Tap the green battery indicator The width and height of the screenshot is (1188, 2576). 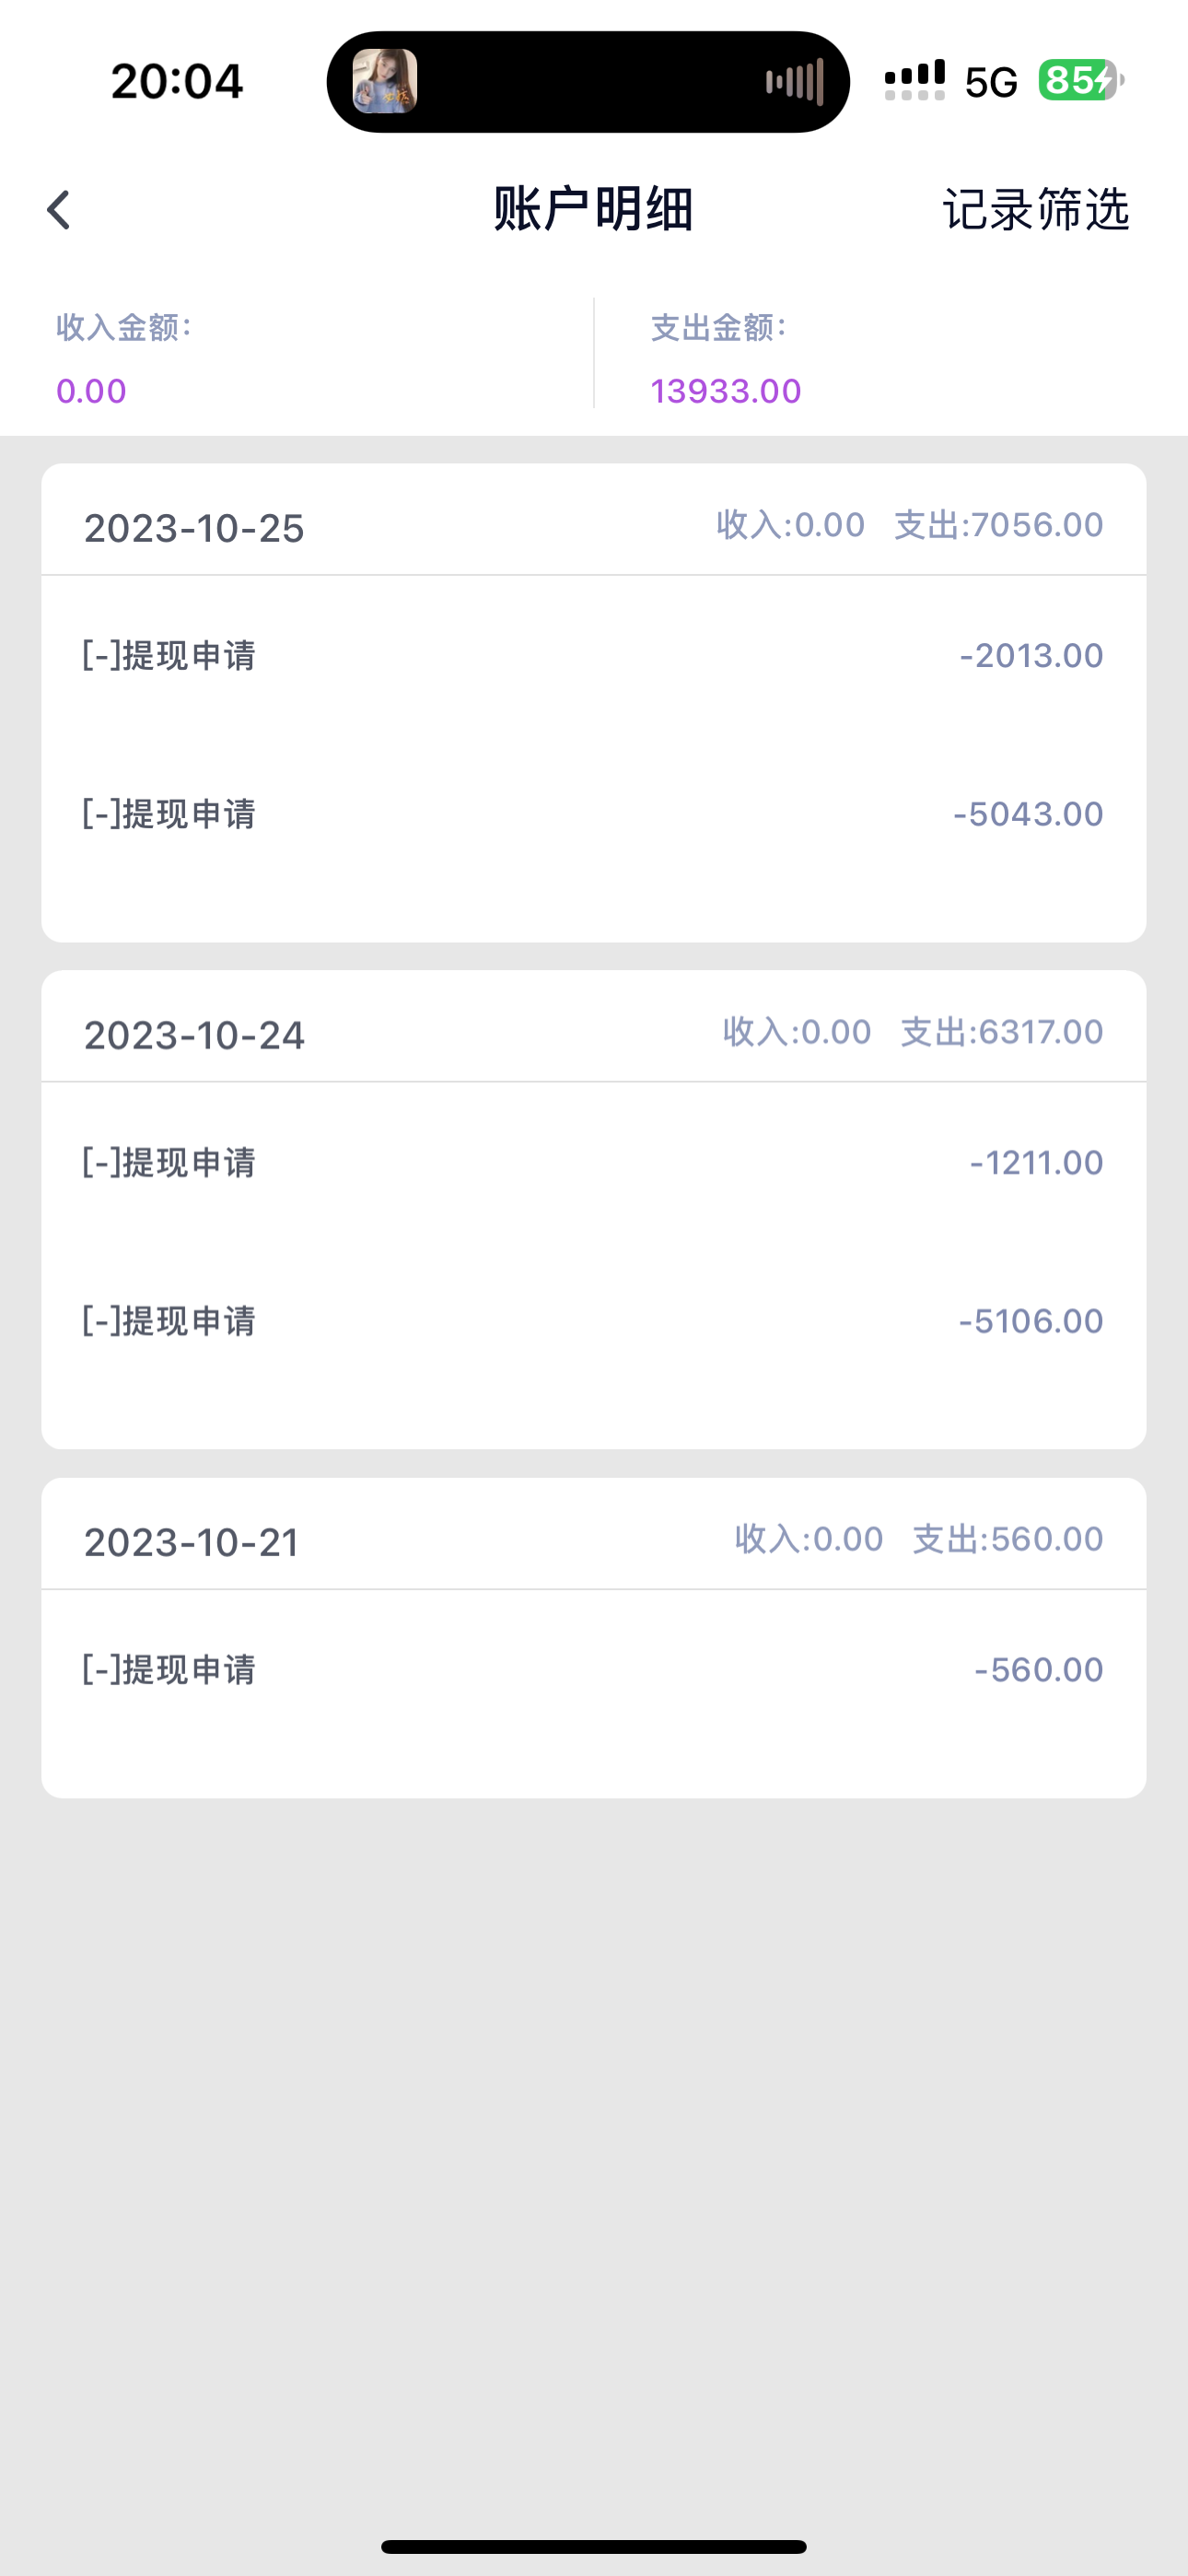coord(1080,80)
